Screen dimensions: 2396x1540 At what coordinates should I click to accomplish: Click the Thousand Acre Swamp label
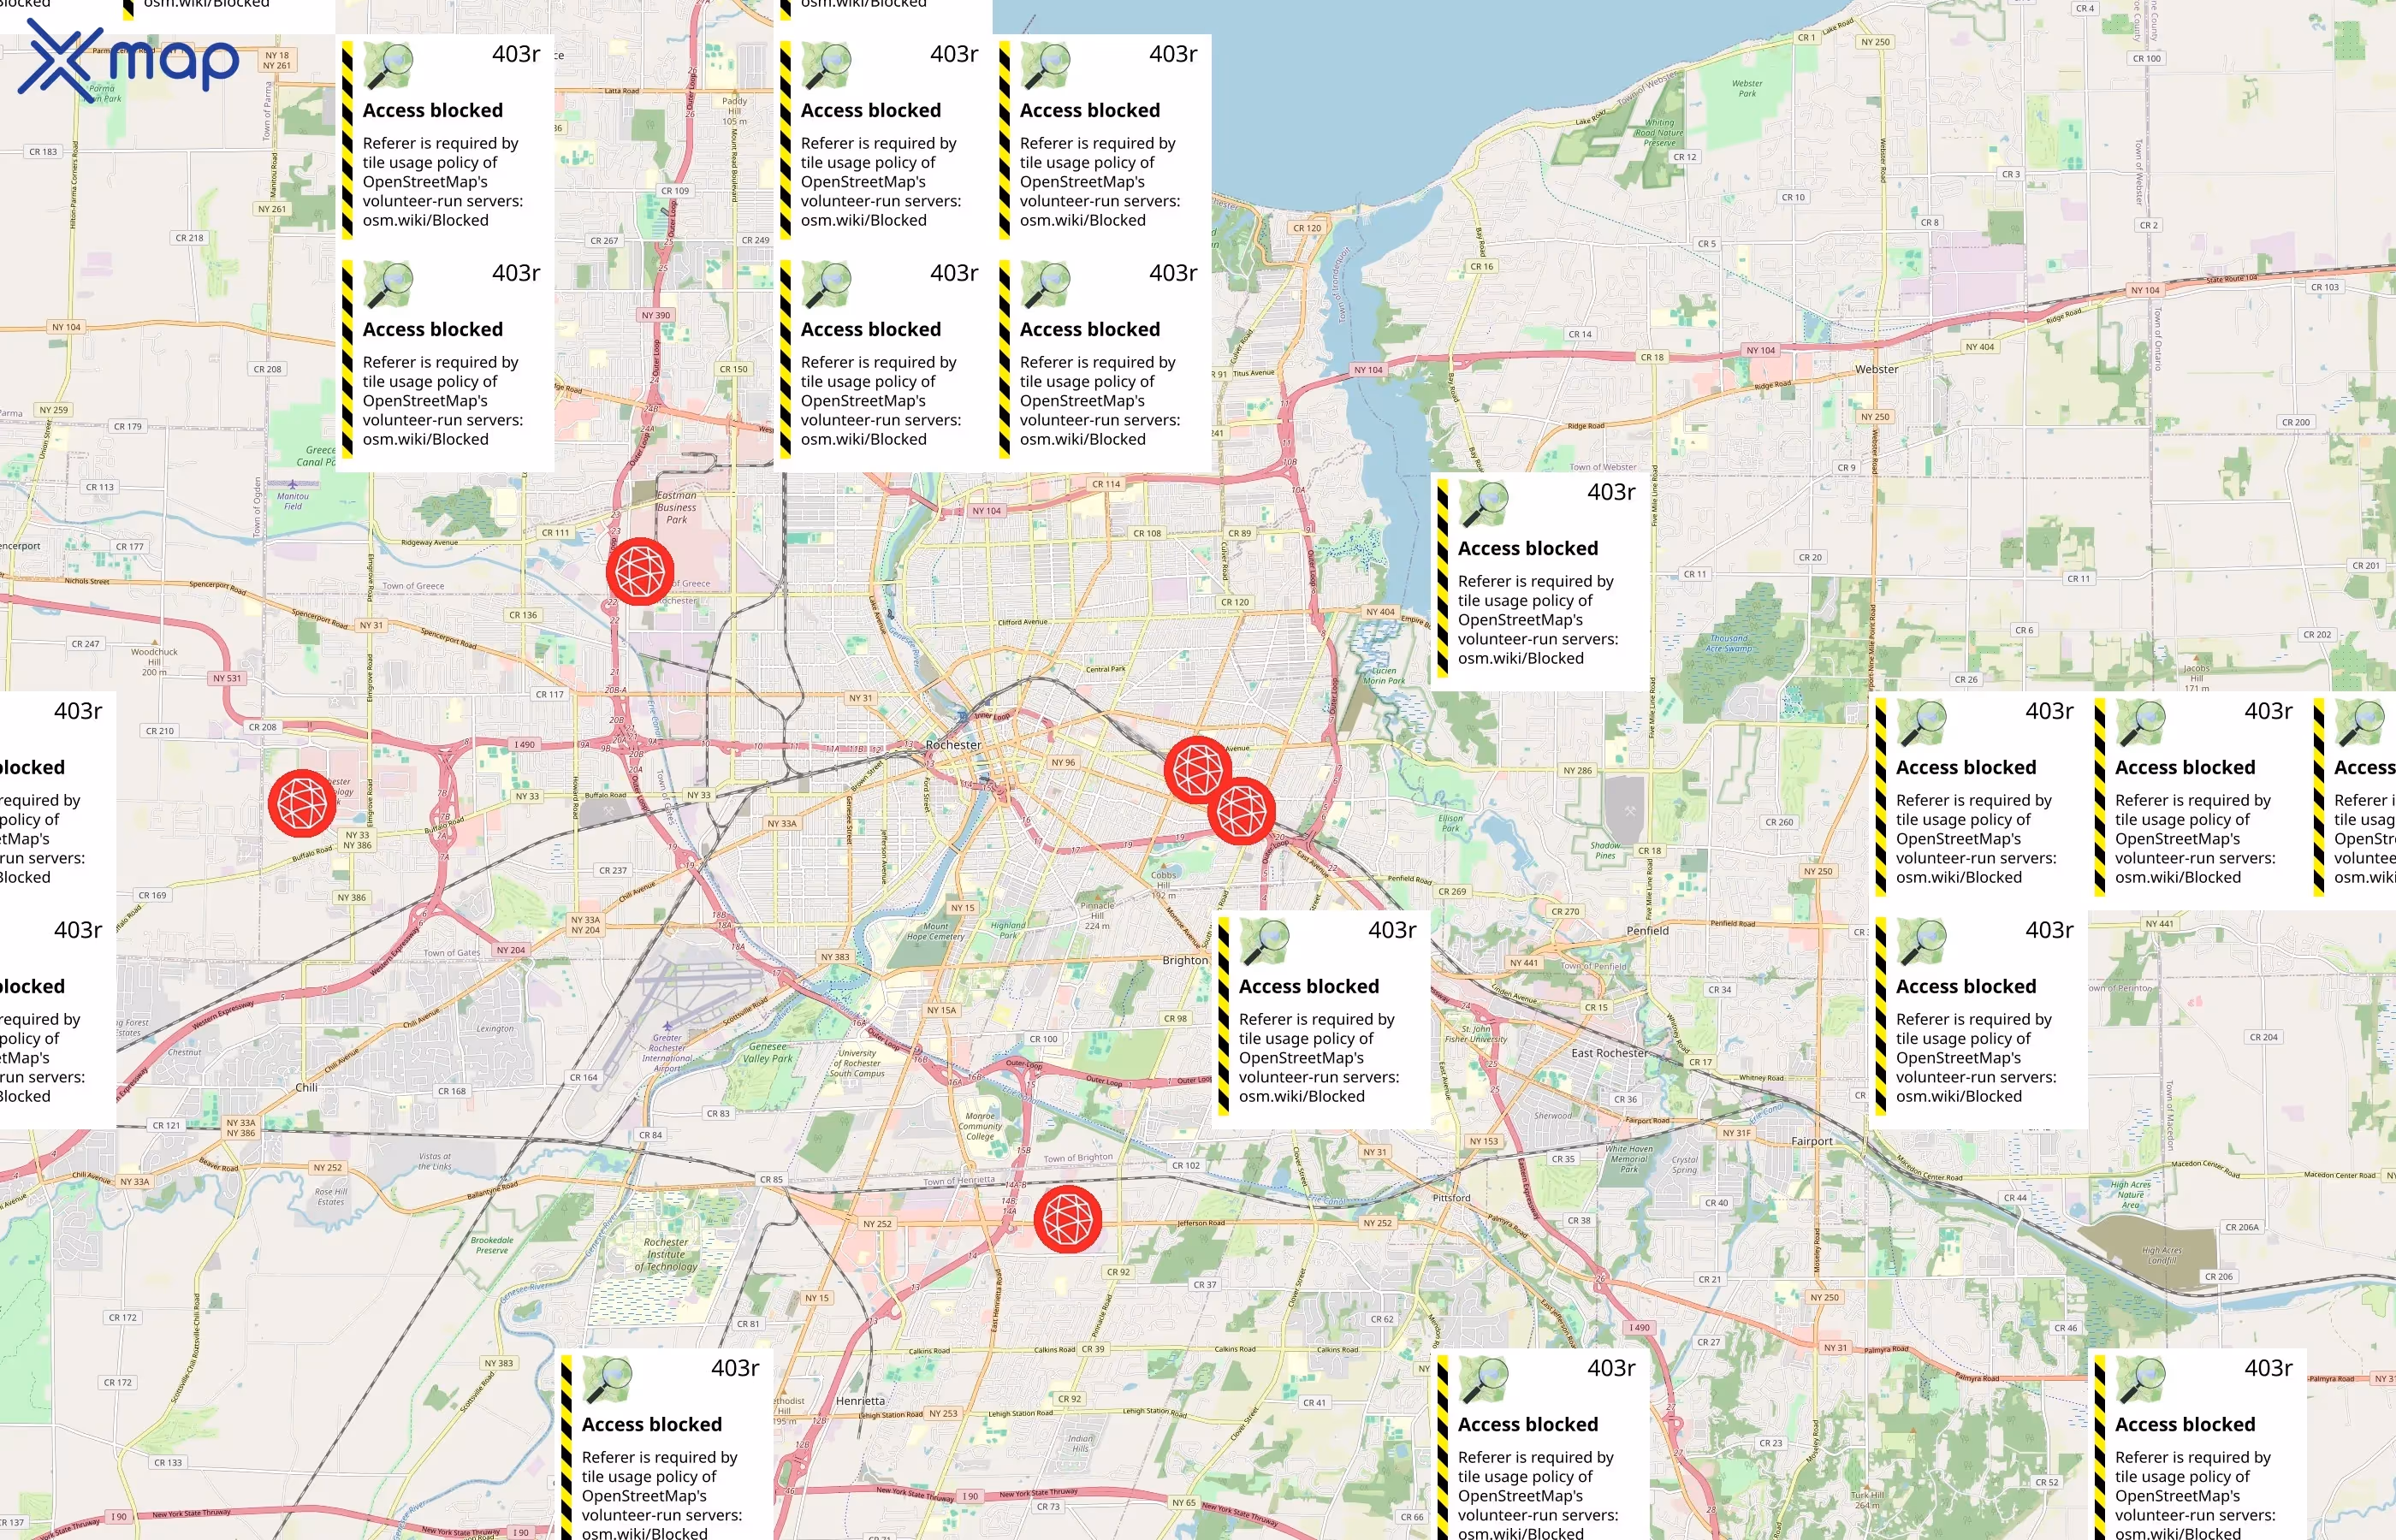(x=1729, y=643)
